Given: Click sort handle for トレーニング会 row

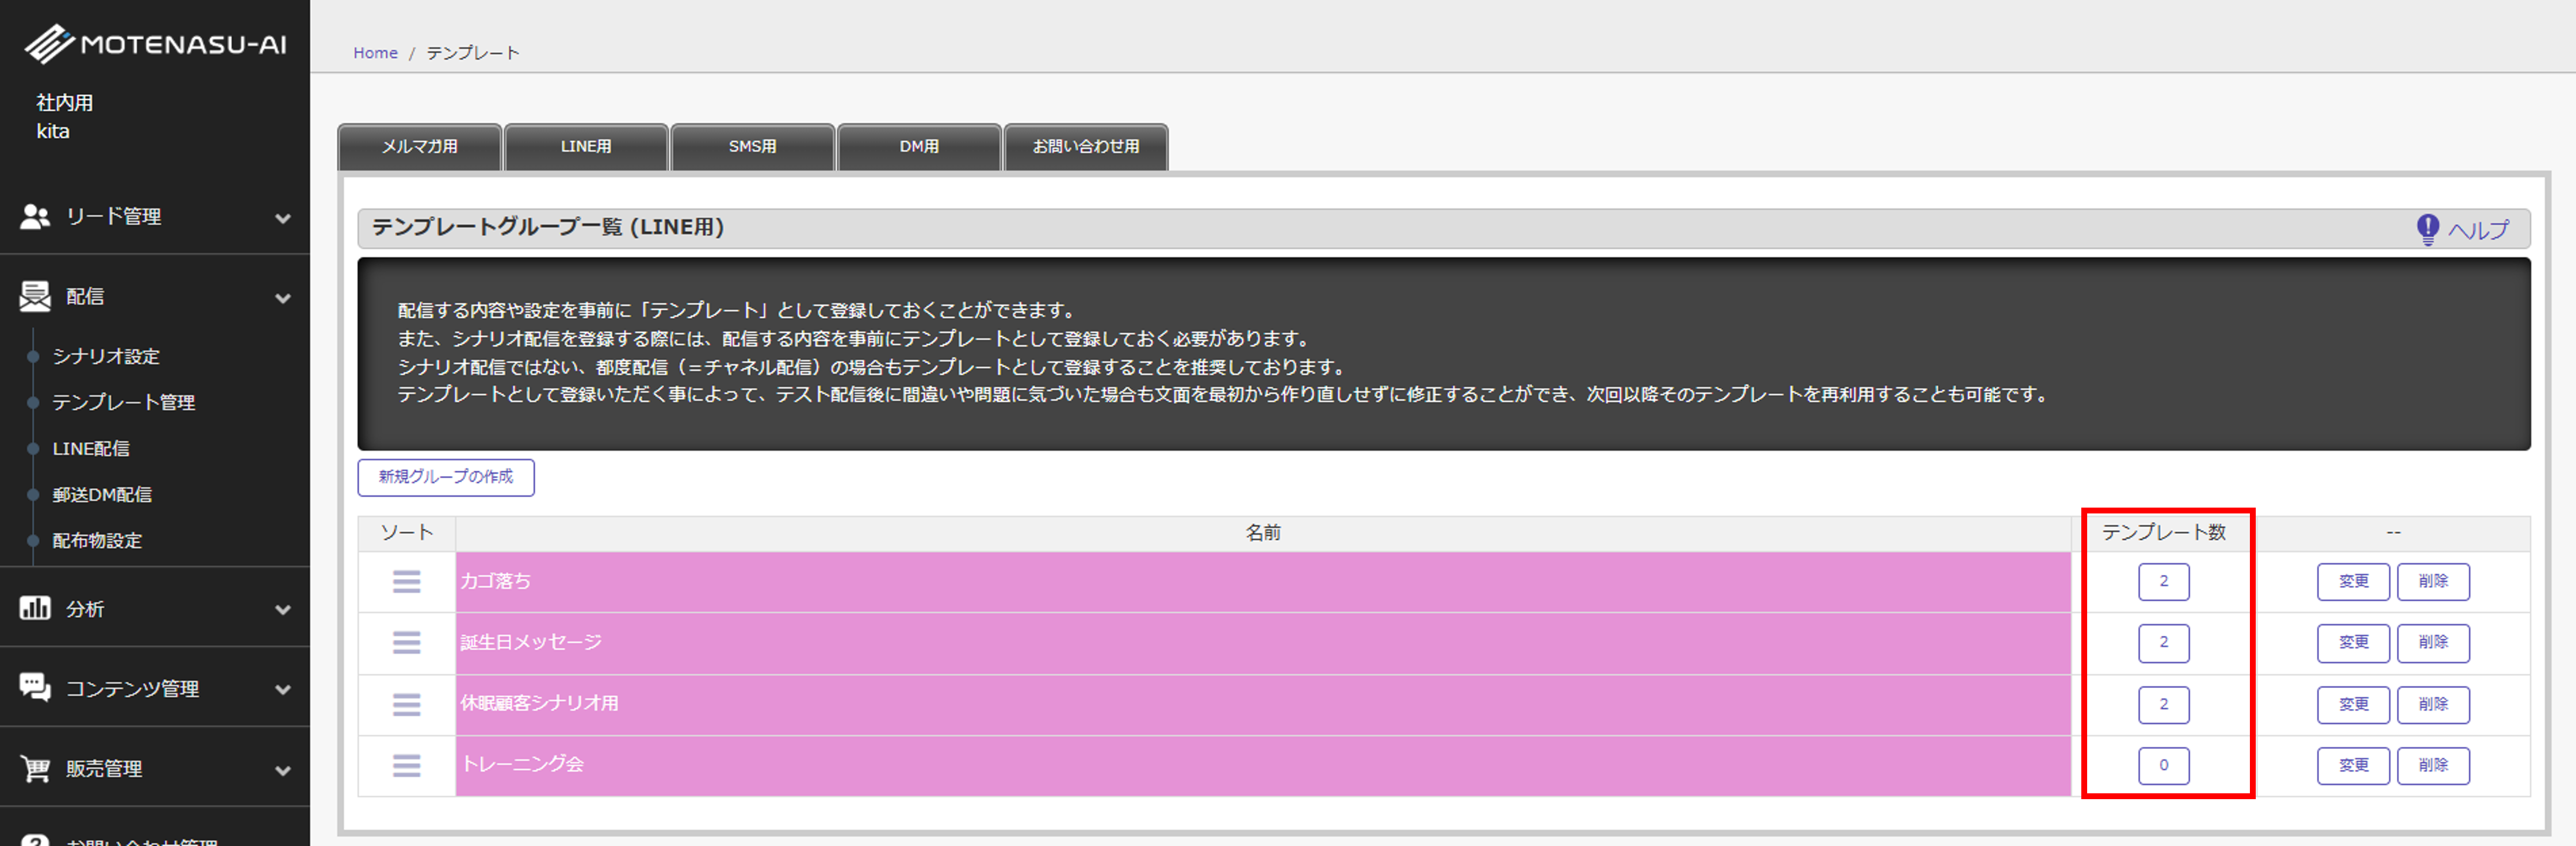Looking at the screenshot, I should (x=406, y=765).
